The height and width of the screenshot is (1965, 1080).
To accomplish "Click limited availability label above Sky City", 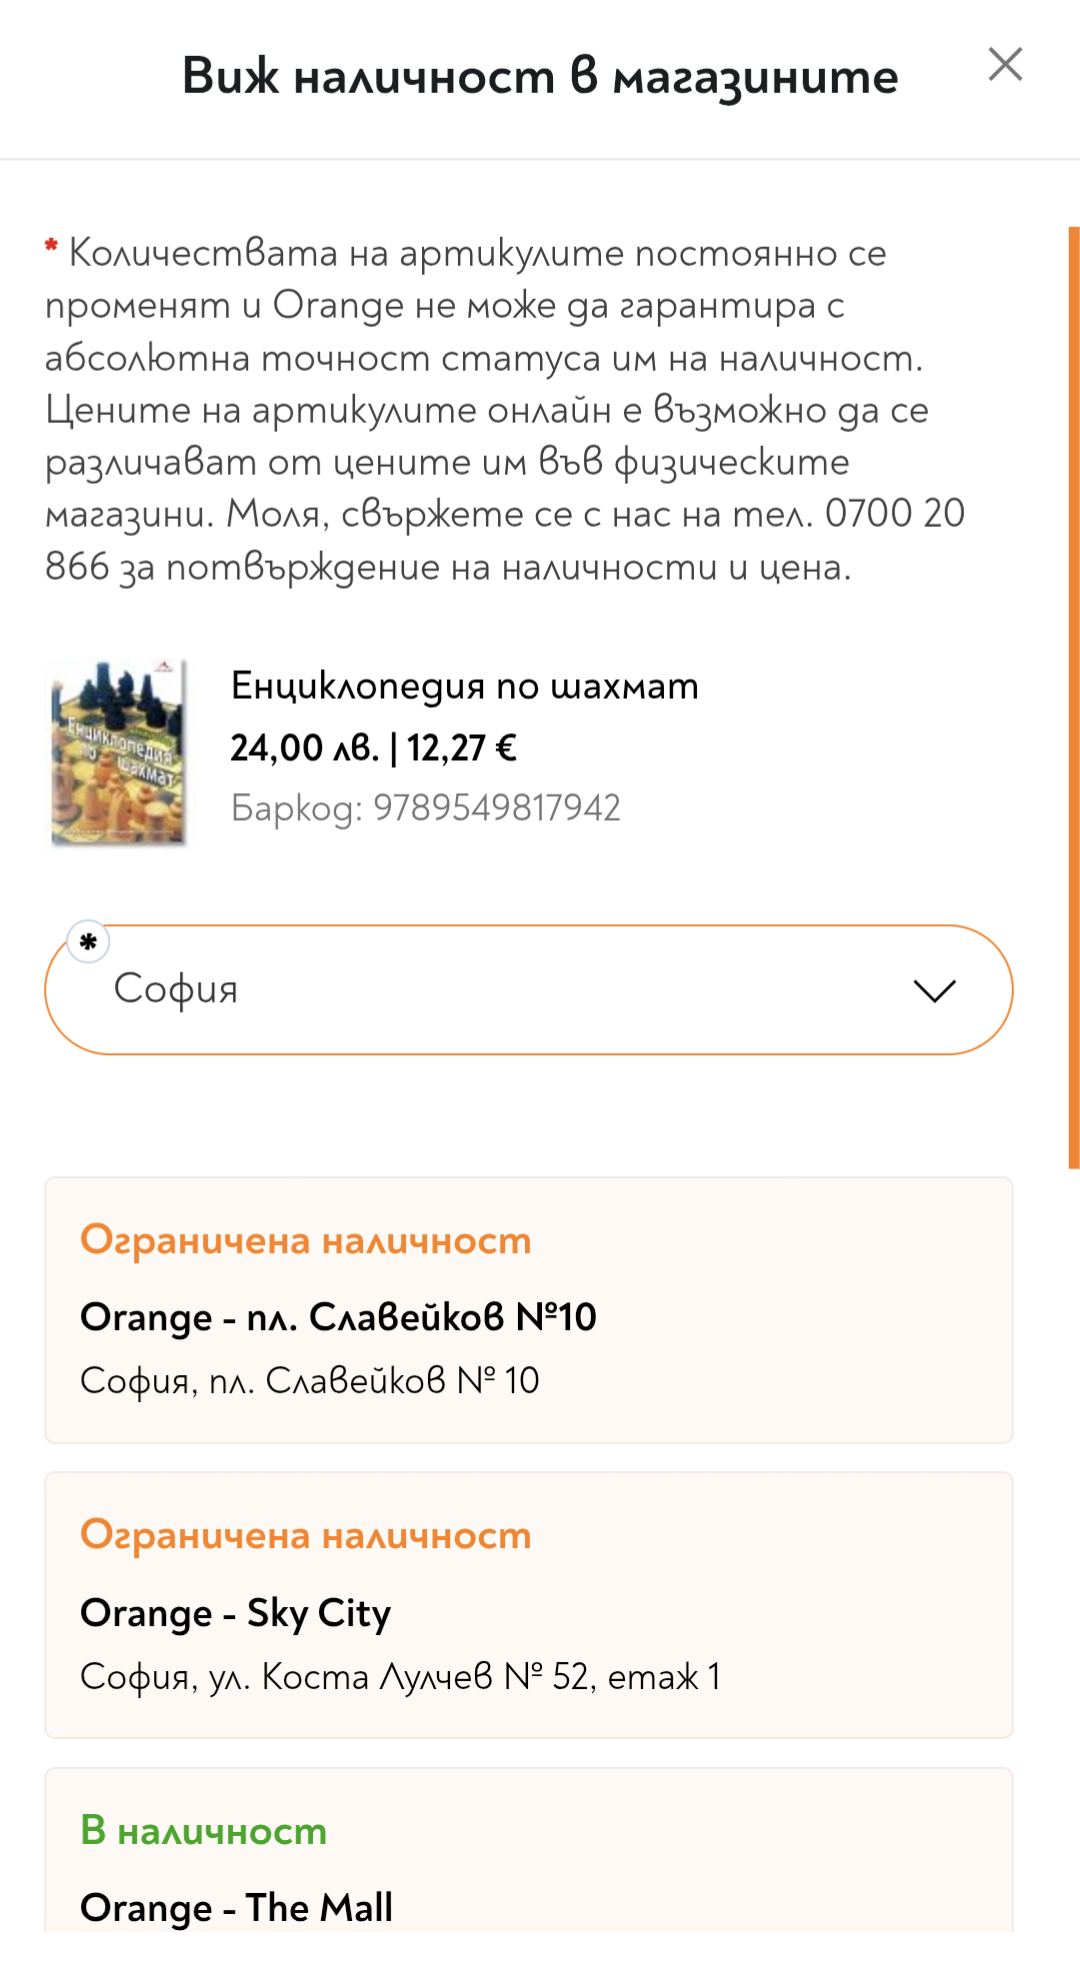I will pos(305,1535).
